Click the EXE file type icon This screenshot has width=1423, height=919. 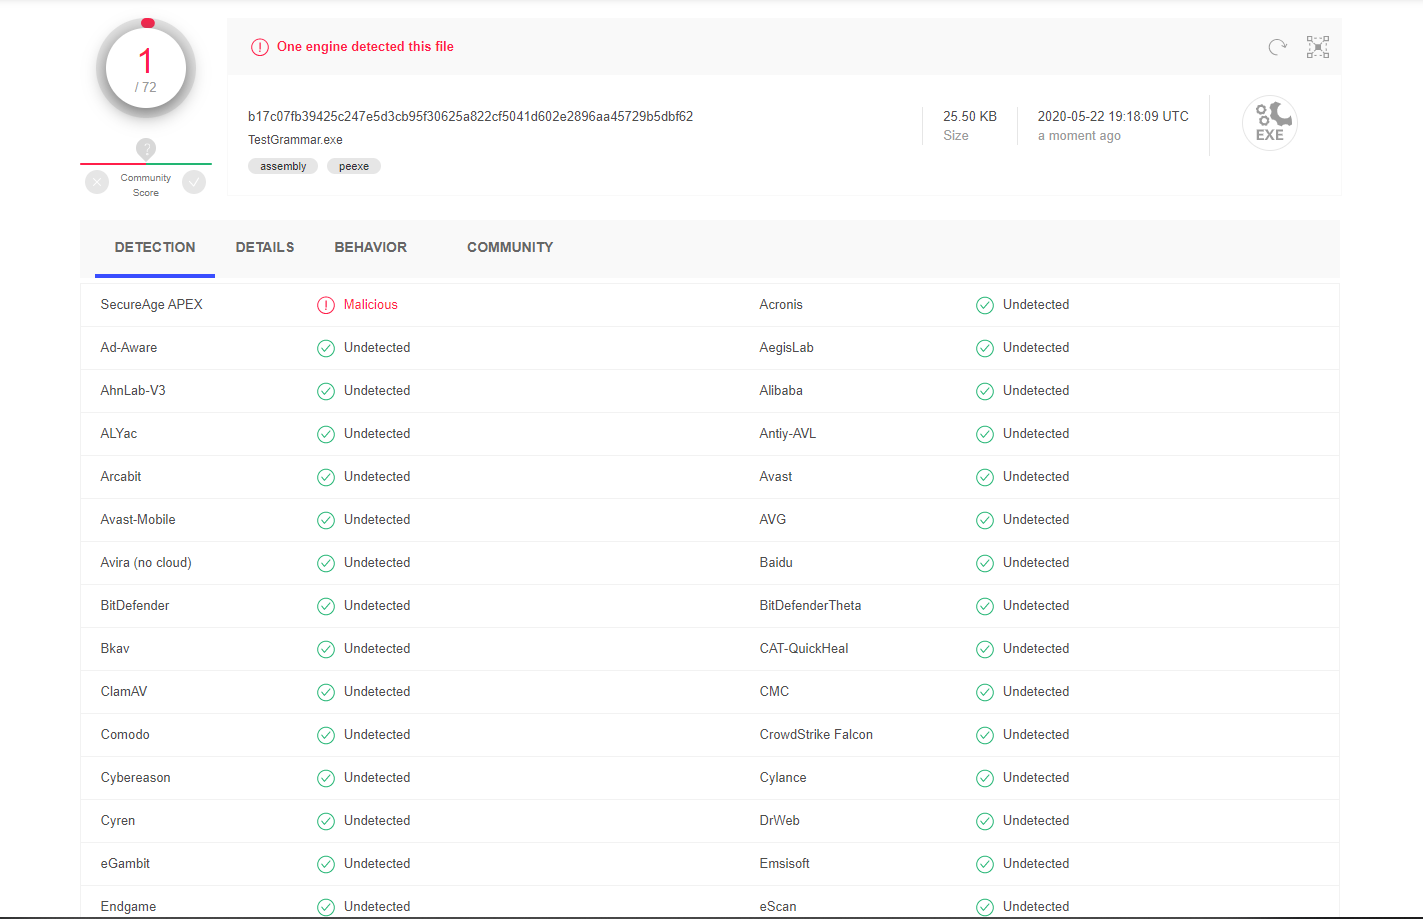click(x=1269, y=123)
